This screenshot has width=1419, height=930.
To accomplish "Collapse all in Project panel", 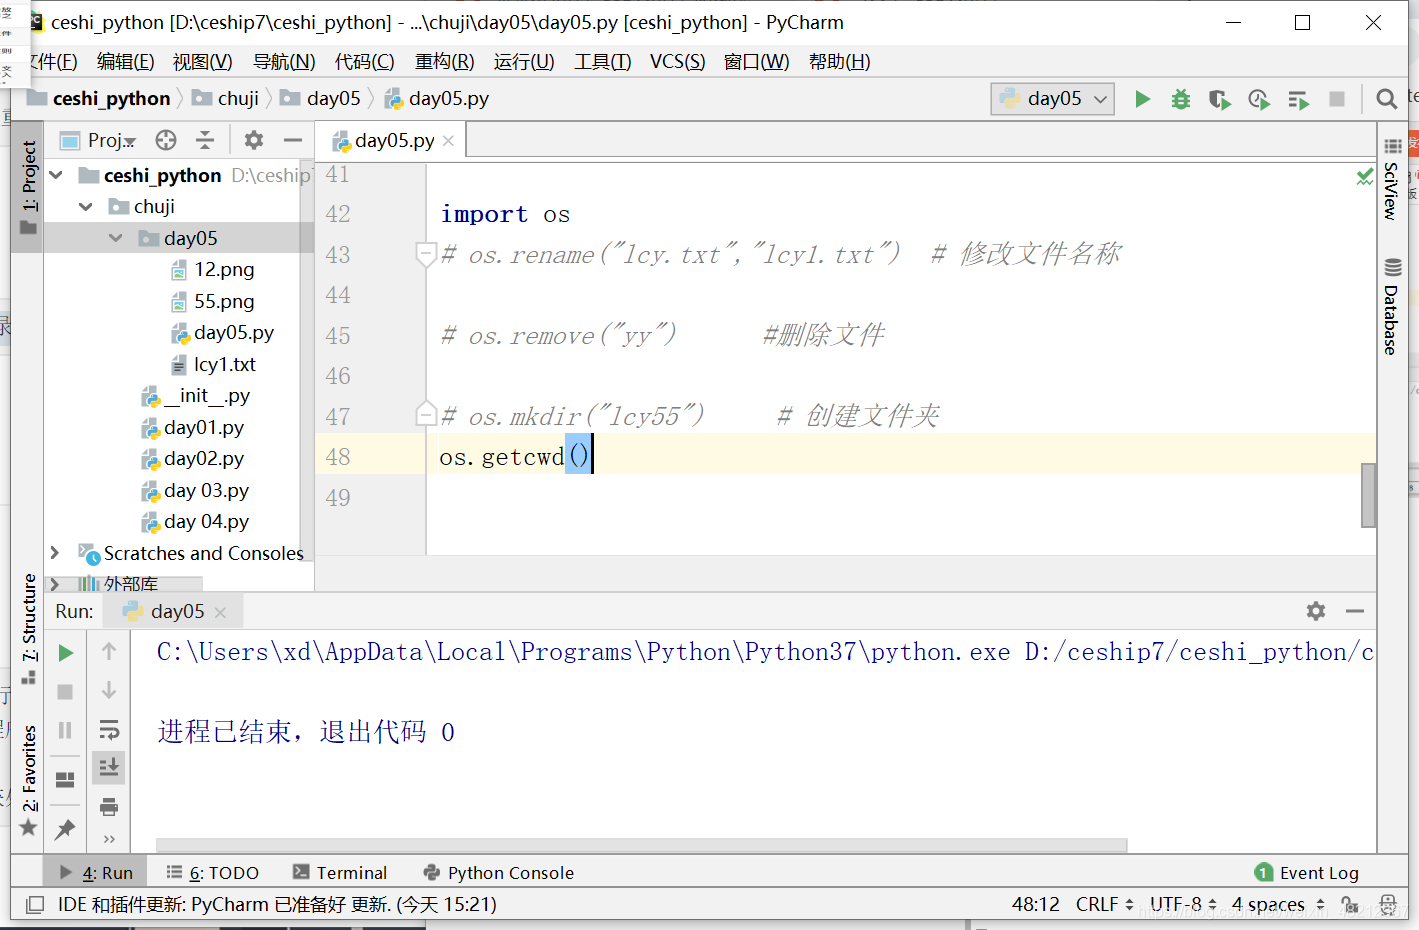I will point(205,140).
